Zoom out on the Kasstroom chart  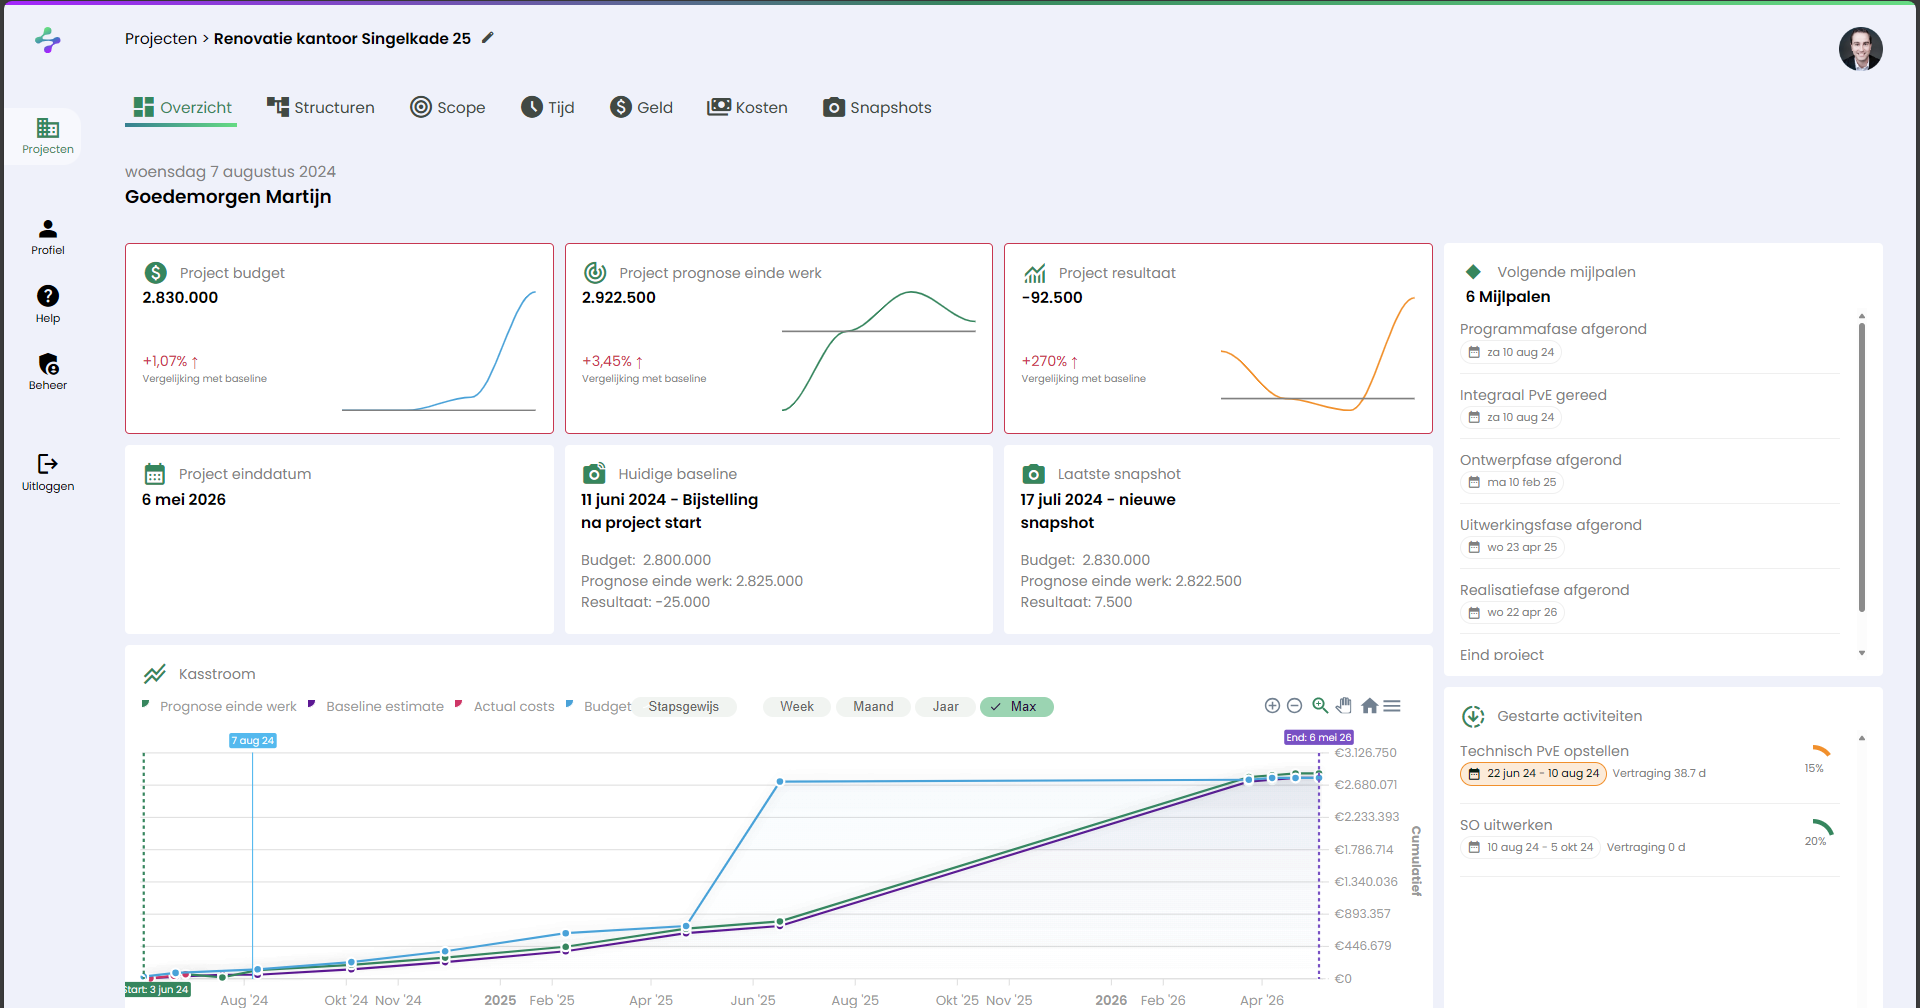pos(1294,706)
